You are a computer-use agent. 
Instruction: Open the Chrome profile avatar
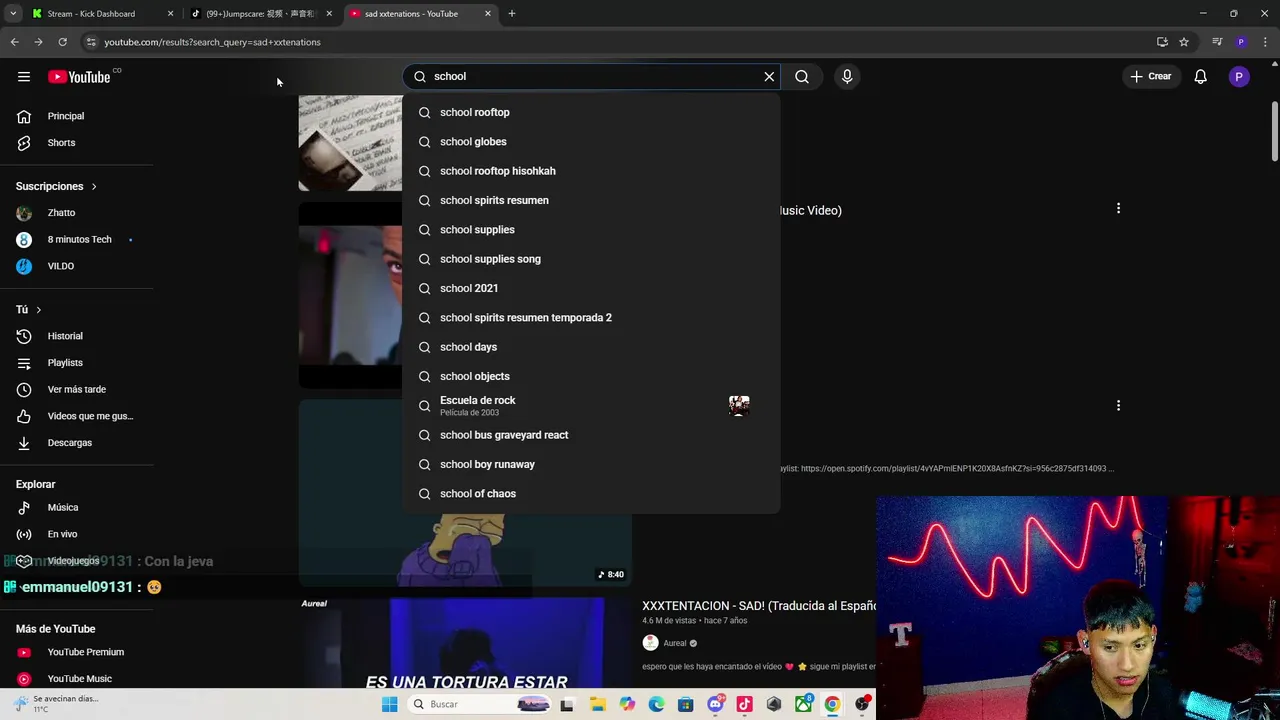(x=1241, y=42)
